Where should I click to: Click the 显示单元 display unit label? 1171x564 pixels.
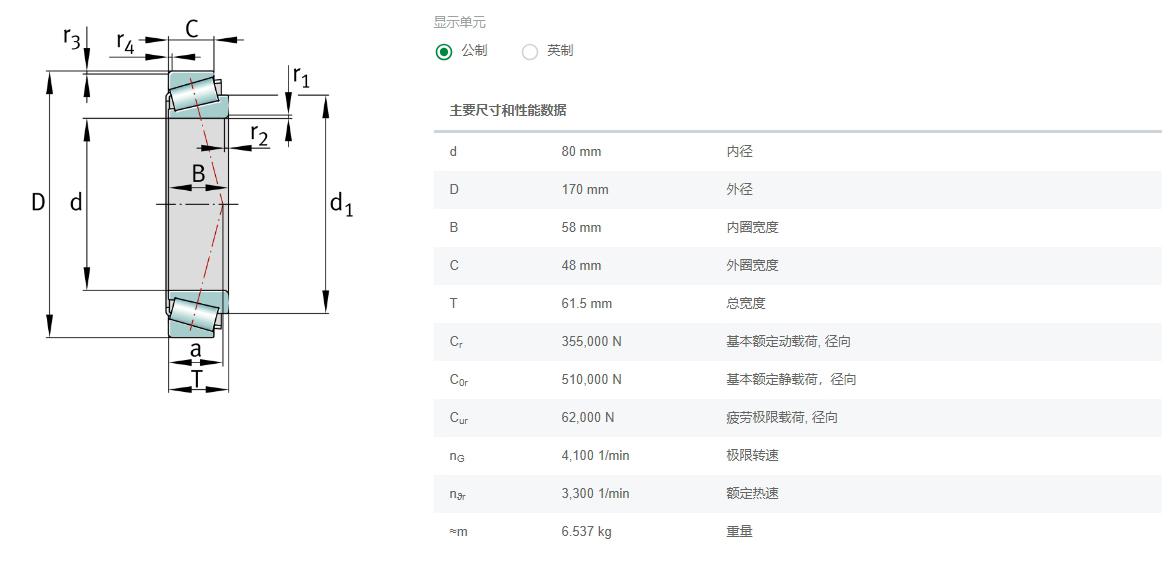pyautogui.click(x=459, y=22)
